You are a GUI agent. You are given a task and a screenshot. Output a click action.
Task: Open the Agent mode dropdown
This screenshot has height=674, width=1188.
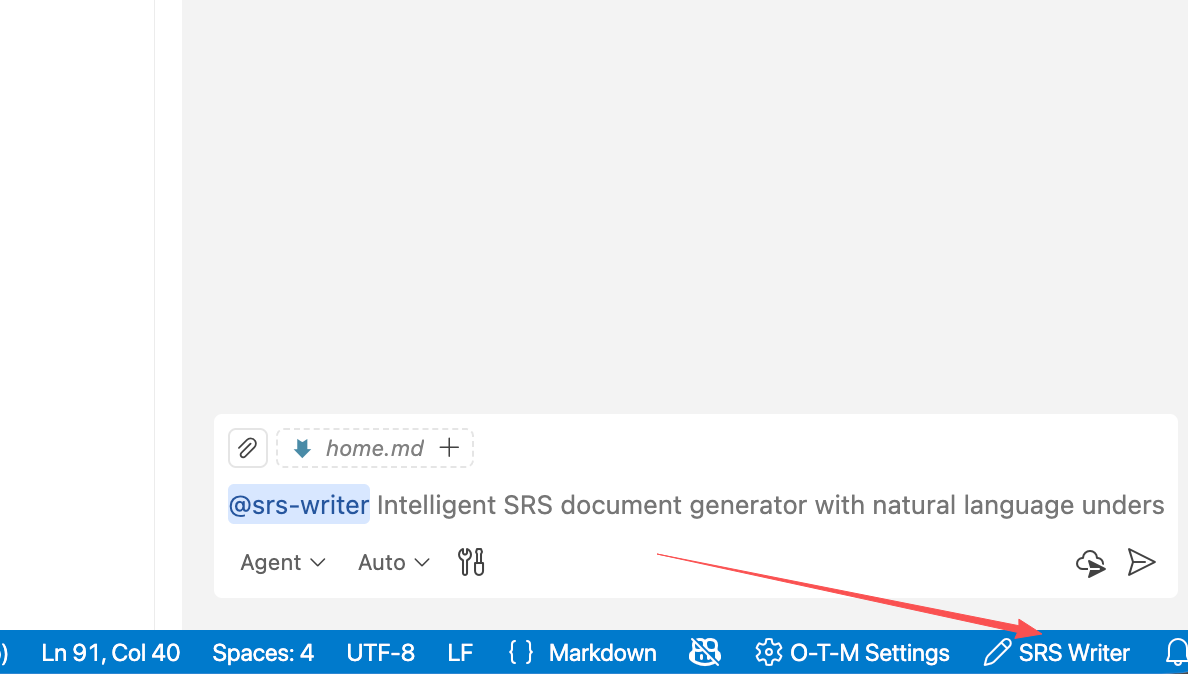pyautogui.click(x=283, y=563)
